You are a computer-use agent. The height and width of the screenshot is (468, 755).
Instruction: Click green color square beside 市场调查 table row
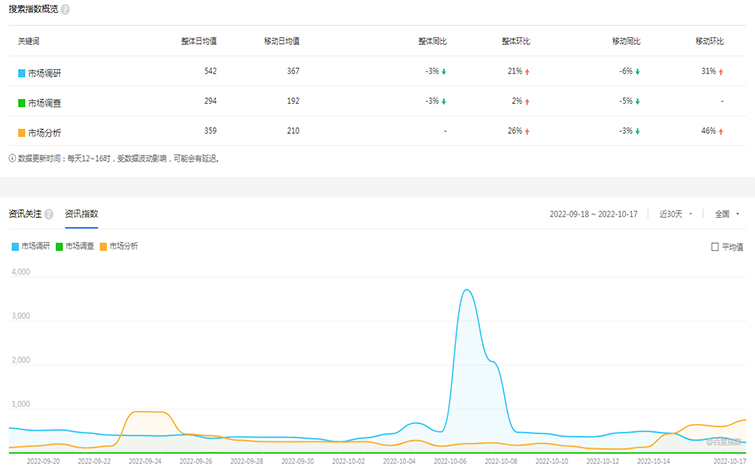[x=21, y=103]
